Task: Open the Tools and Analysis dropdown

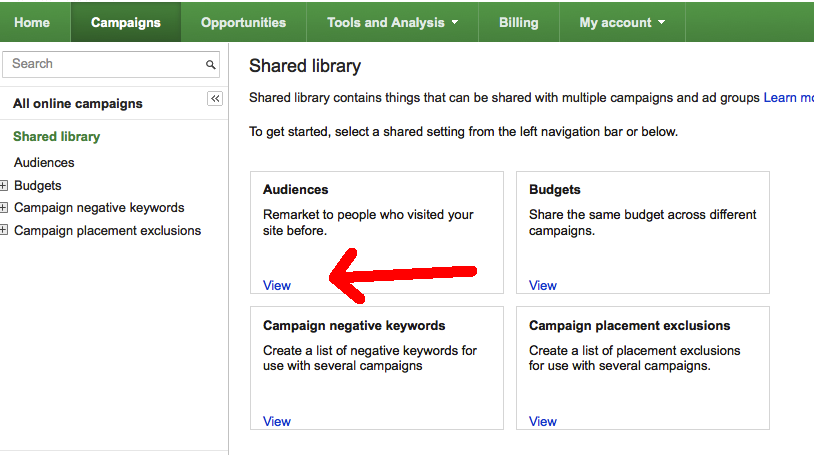Action: (393, 22)
